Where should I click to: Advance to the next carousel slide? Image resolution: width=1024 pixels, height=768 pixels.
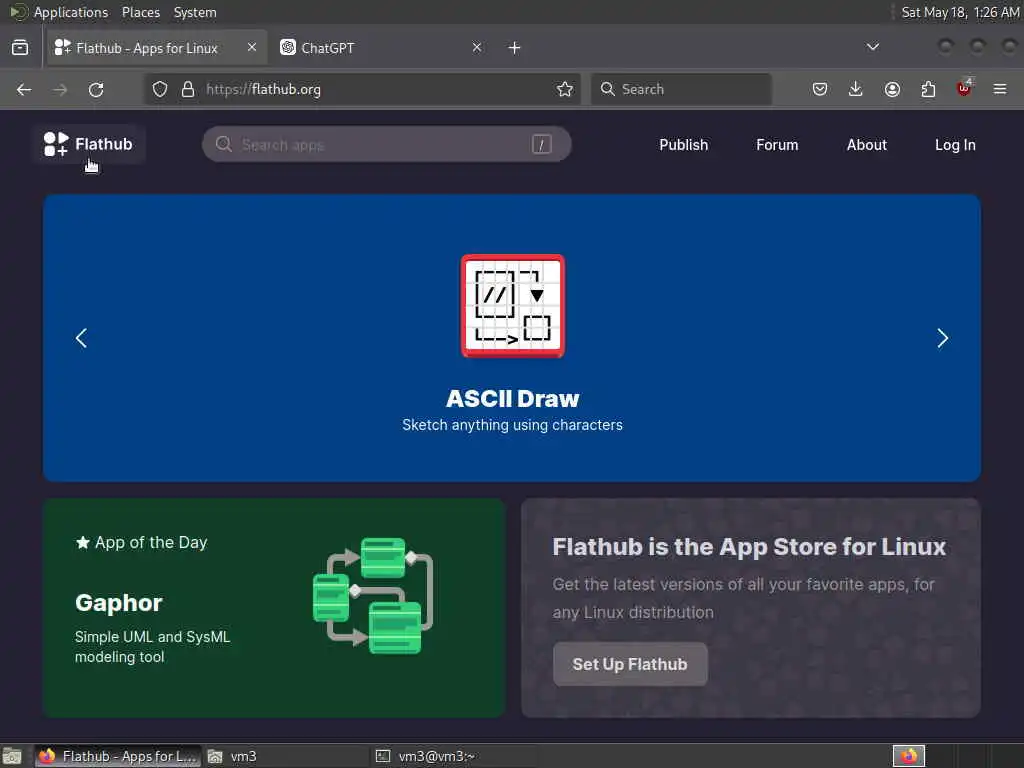point(942,338)
